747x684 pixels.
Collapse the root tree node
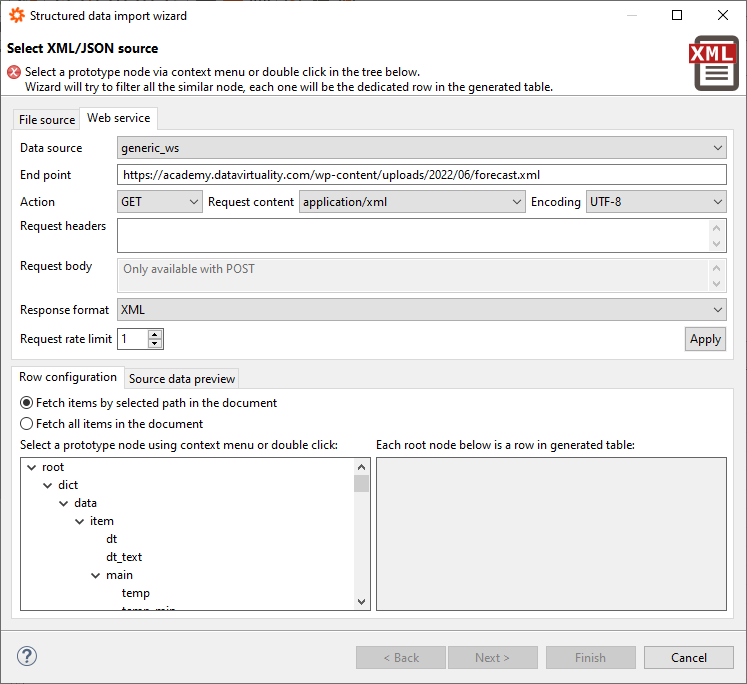coord(31,467)
